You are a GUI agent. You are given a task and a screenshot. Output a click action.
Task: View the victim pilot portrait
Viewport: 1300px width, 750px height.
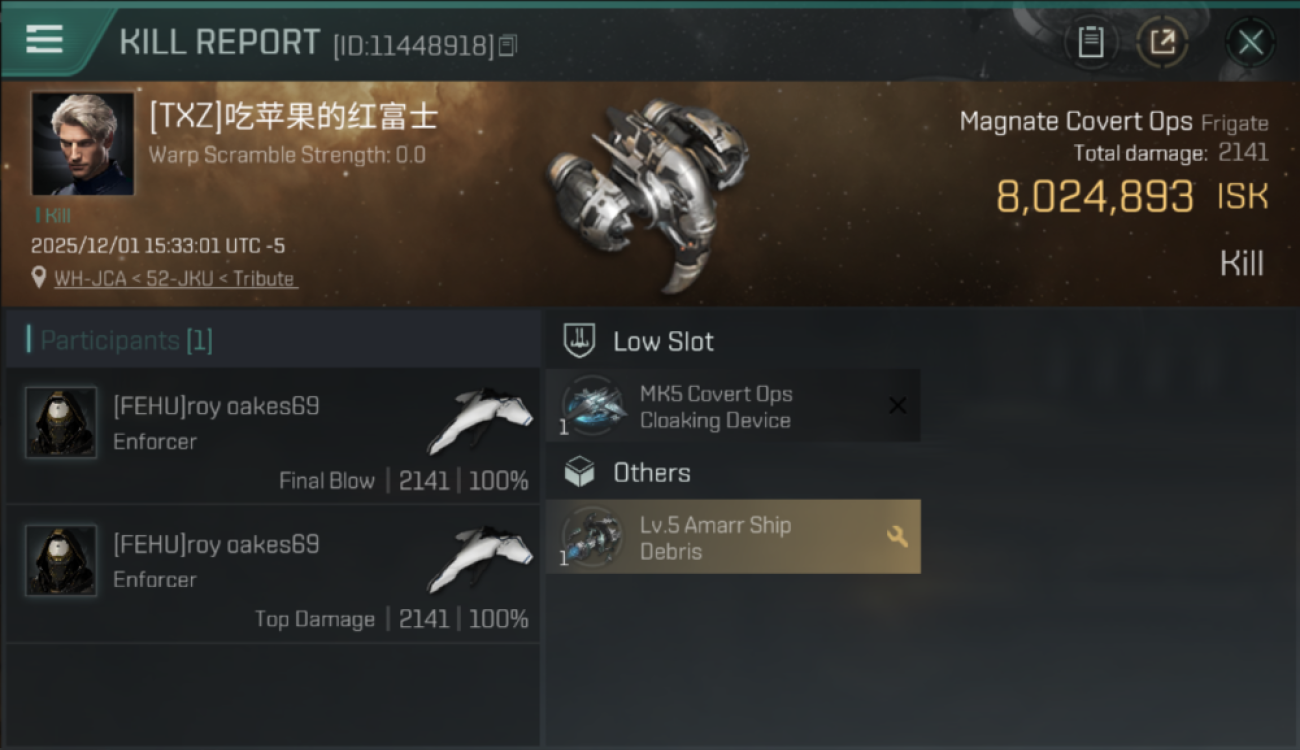82,144
